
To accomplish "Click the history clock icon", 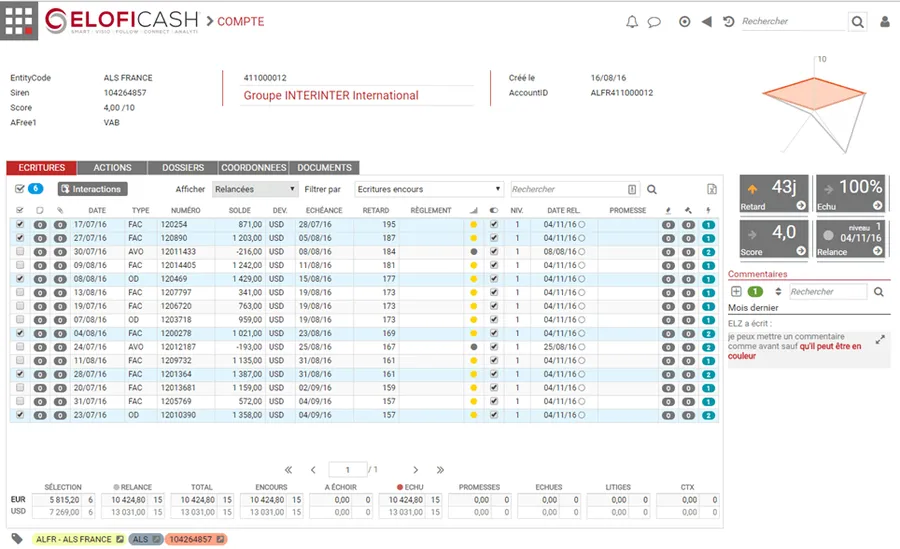I will click(x=728, y=22).
